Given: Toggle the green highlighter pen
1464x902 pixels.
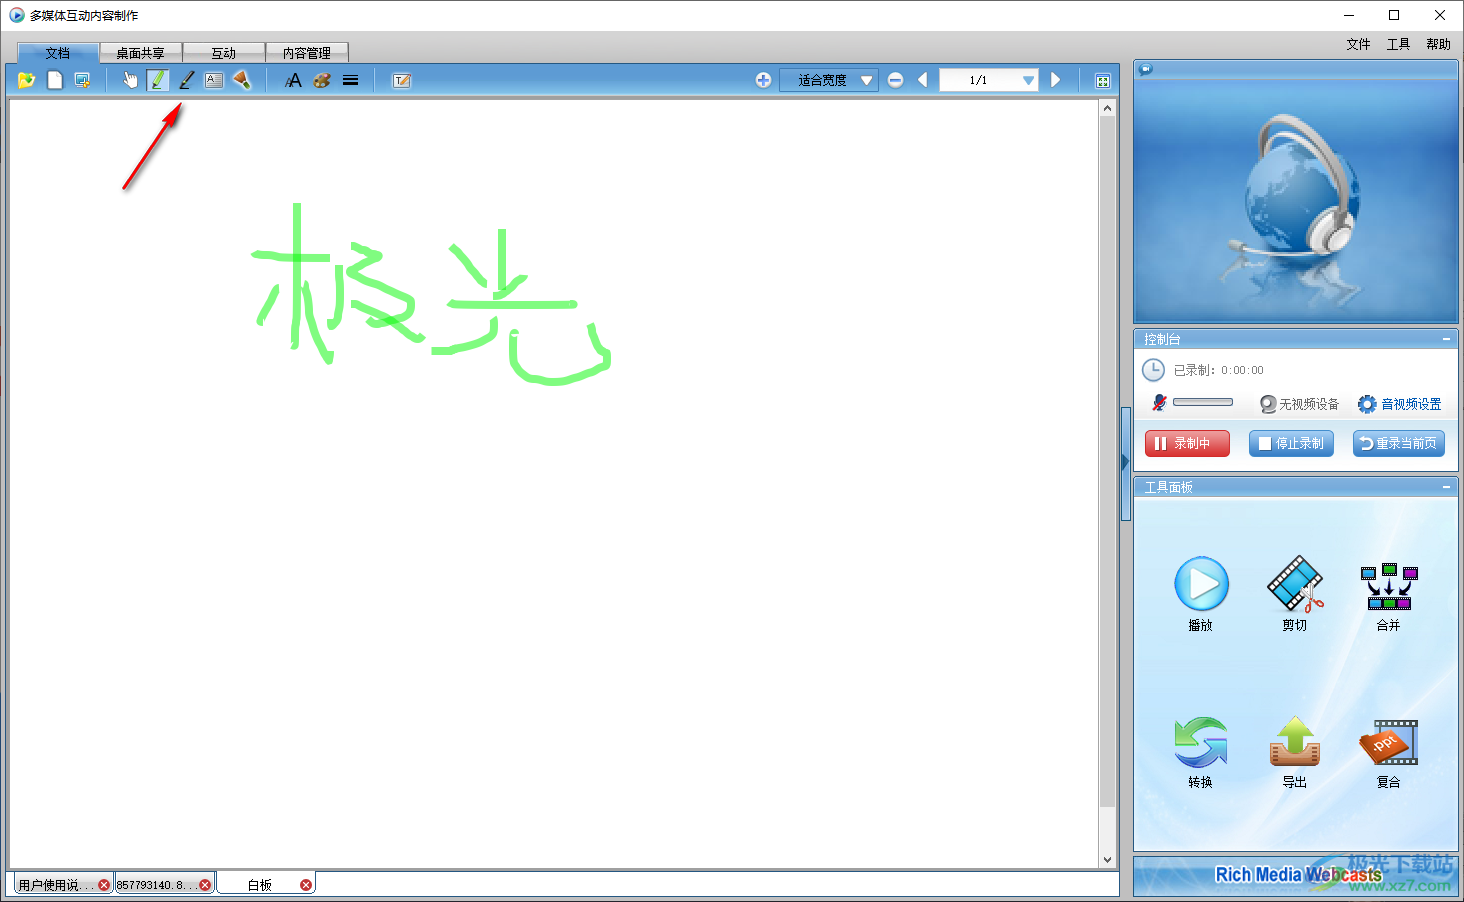Looking at the screenshot, I should tap(158, 80).
